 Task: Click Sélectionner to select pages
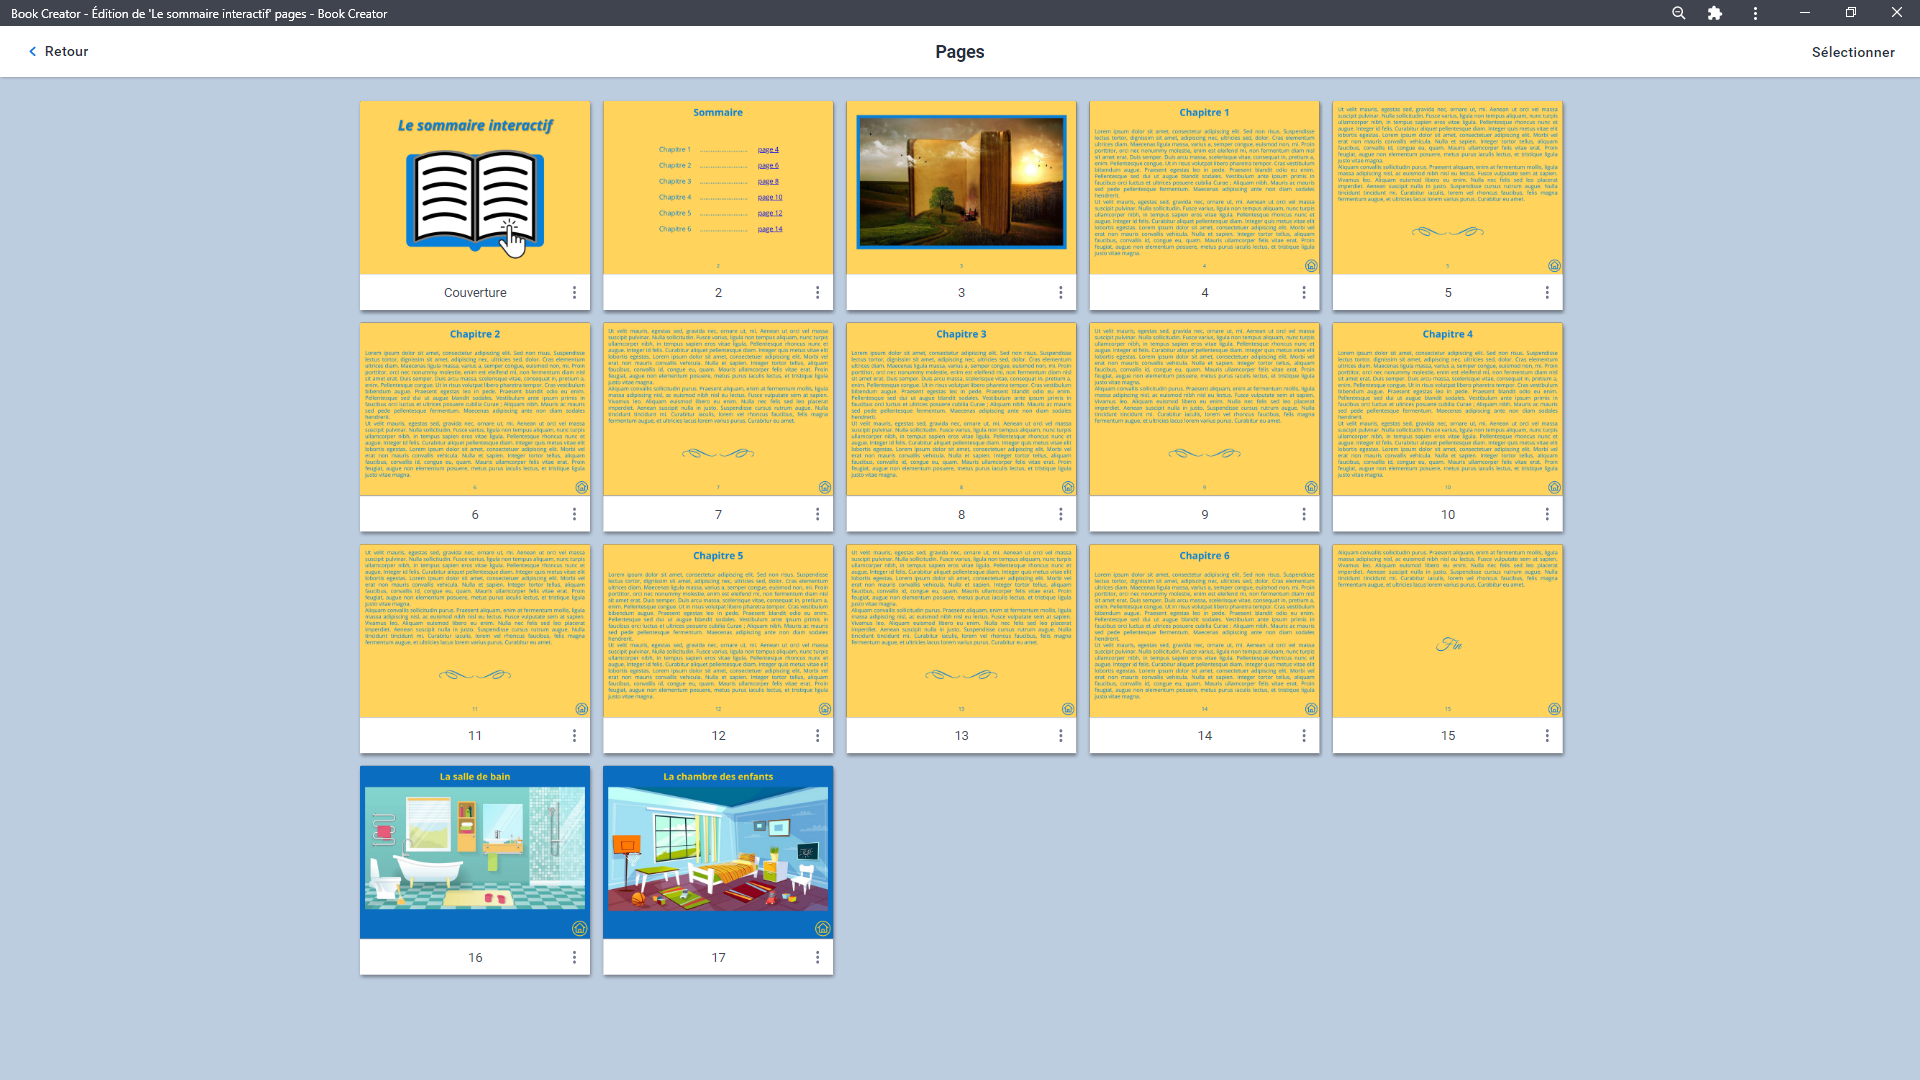(x=1852, y=52)
